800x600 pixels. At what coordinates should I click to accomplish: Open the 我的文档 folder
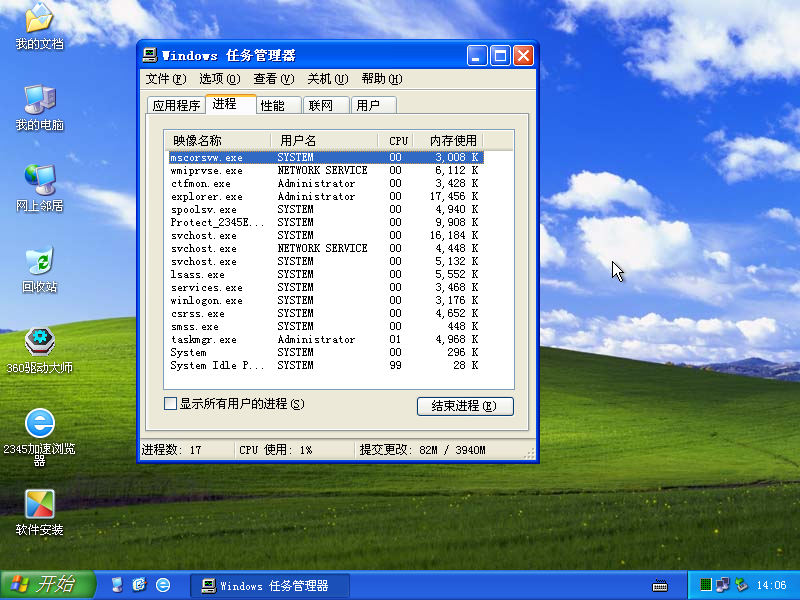click(38, 20)
